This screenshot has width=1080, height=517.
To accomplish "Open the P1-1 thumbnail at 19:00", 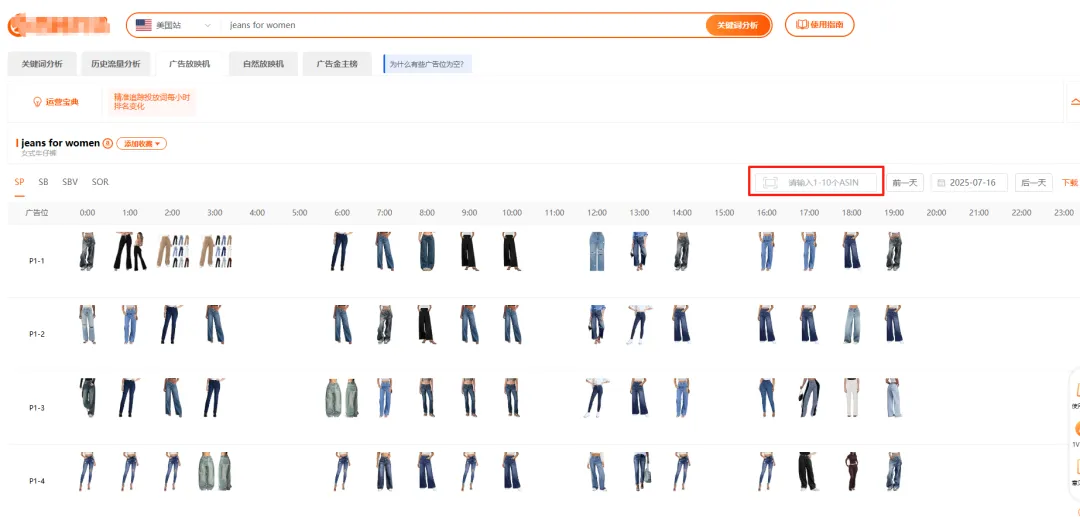I will tap(893, 251).
